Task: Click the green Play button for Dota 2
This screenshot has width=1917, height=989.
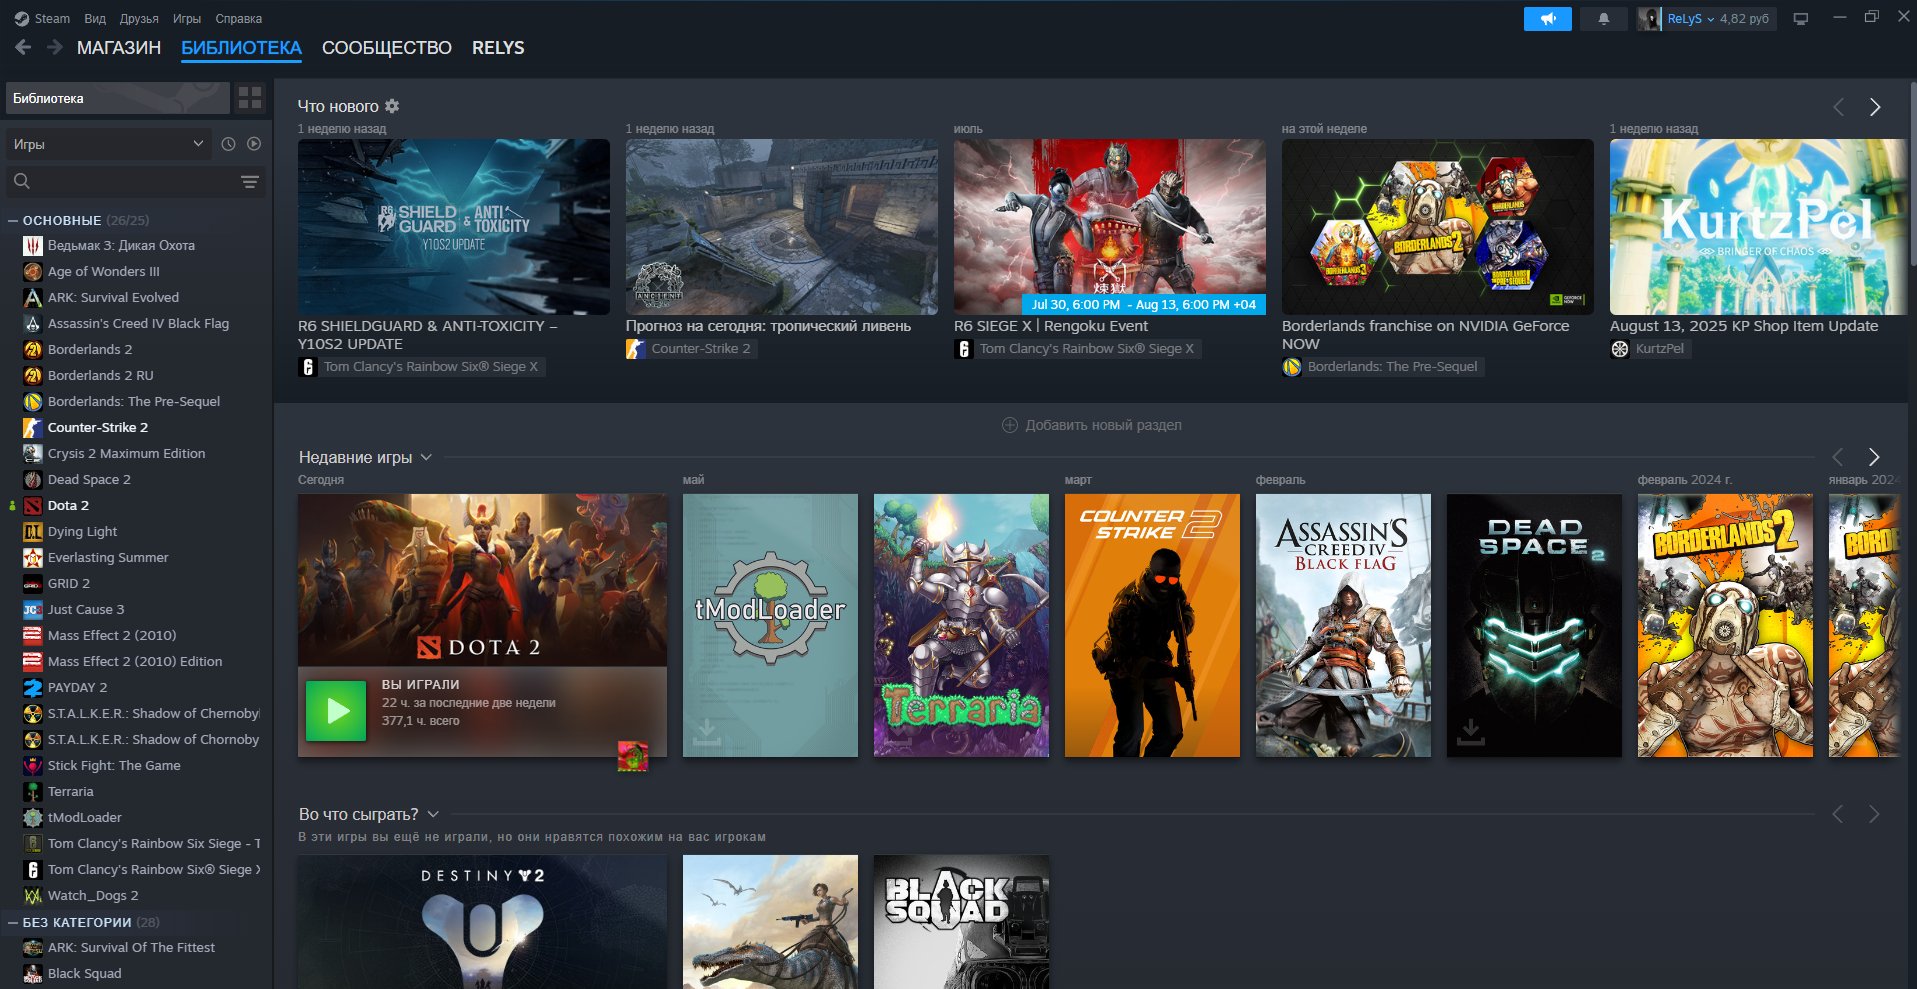Action: pos(336,711)
